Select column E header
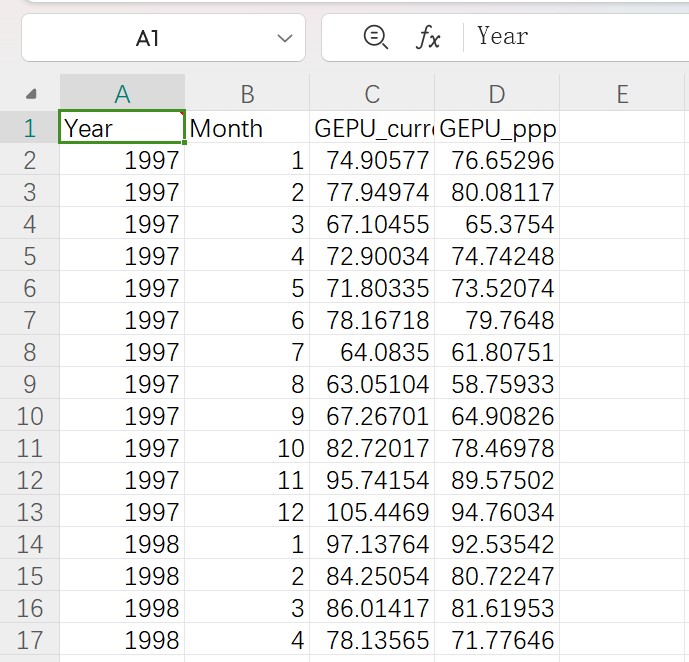Screen dimensions: 689x662 (x=622, y=94)
